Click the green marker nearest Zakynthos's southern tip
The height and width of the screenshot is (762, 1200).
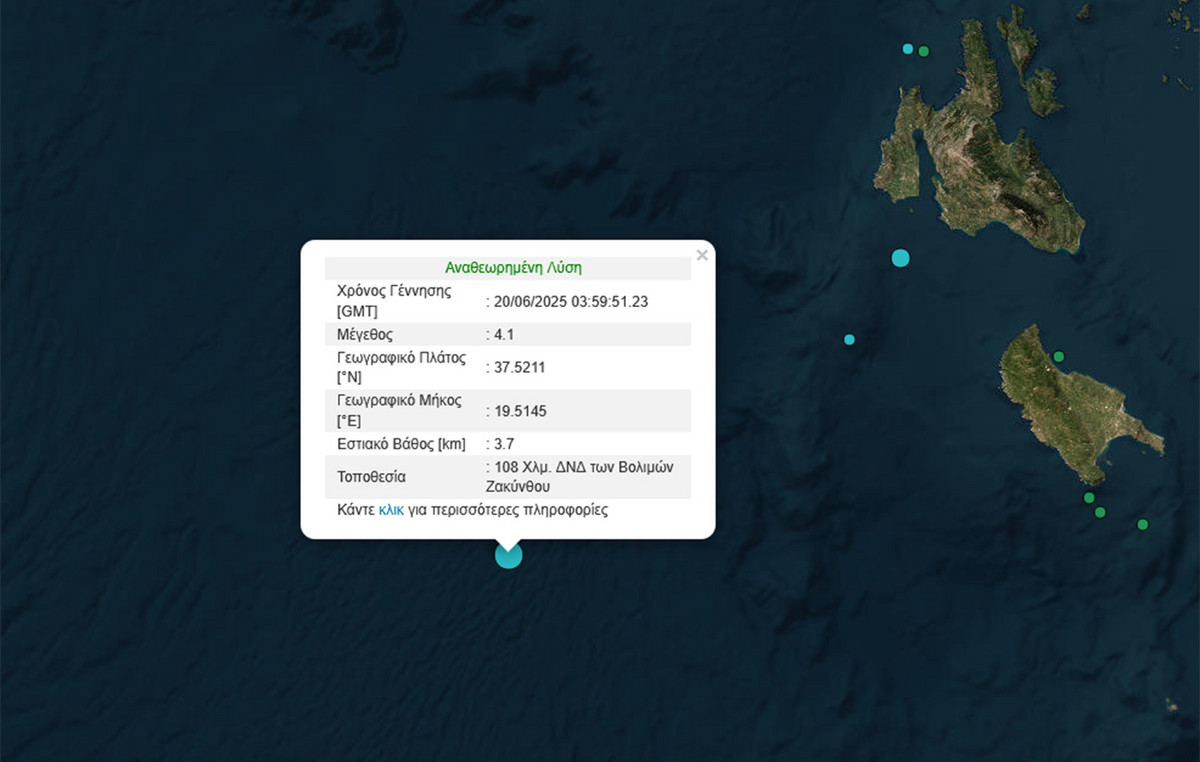pos(1089,498)
